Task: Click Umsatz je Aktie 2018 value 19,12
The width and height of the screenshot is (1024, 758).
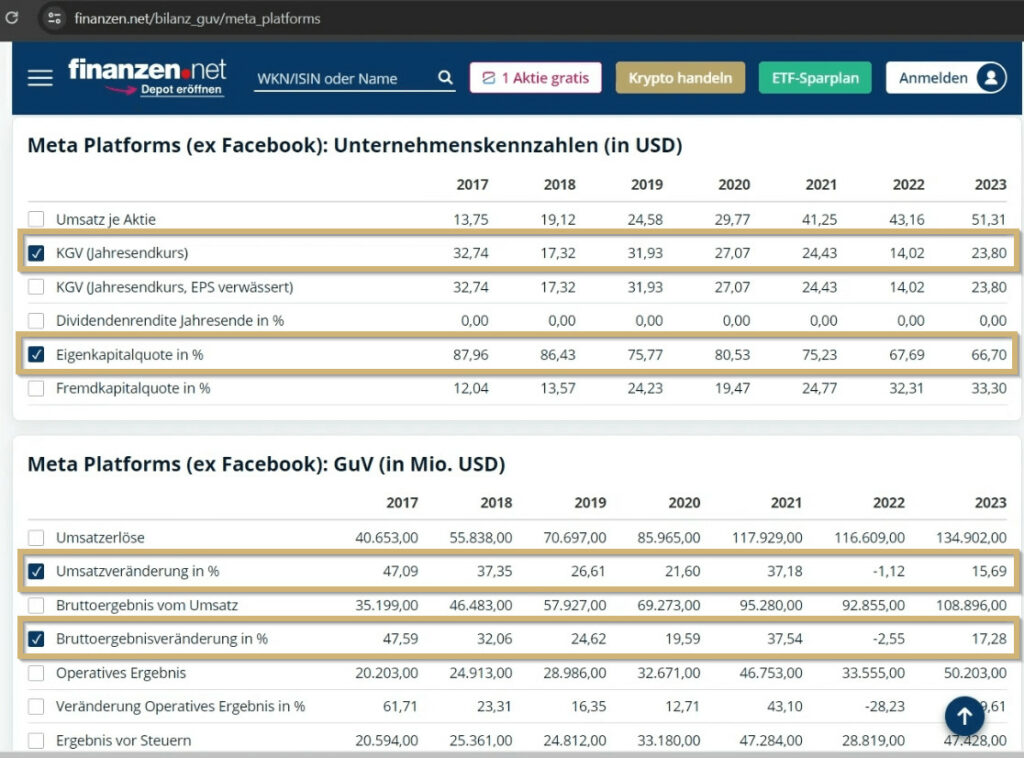Action: click(x=558, y=219)
